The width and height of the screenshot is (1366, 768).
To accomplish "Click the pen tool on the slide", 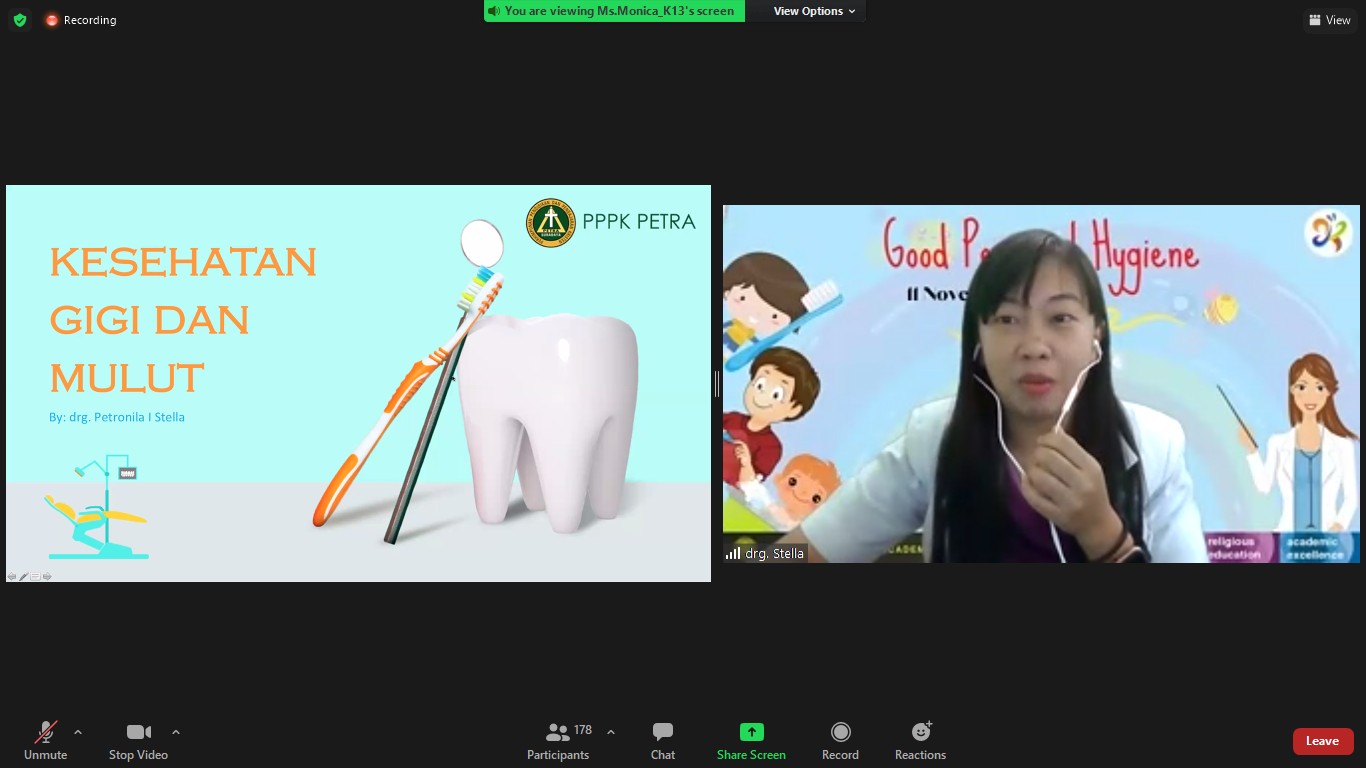I will (24, 577).
